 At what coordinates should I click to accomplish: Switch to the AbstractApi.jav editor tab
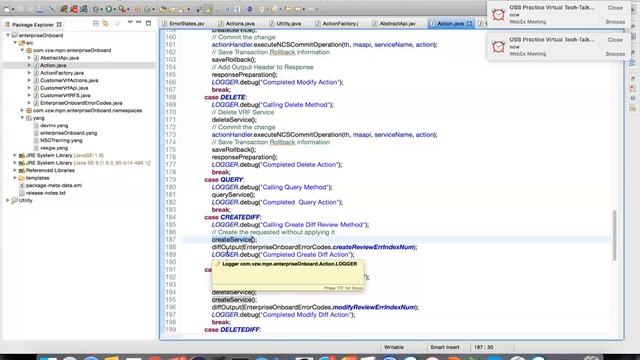[394, 24]
